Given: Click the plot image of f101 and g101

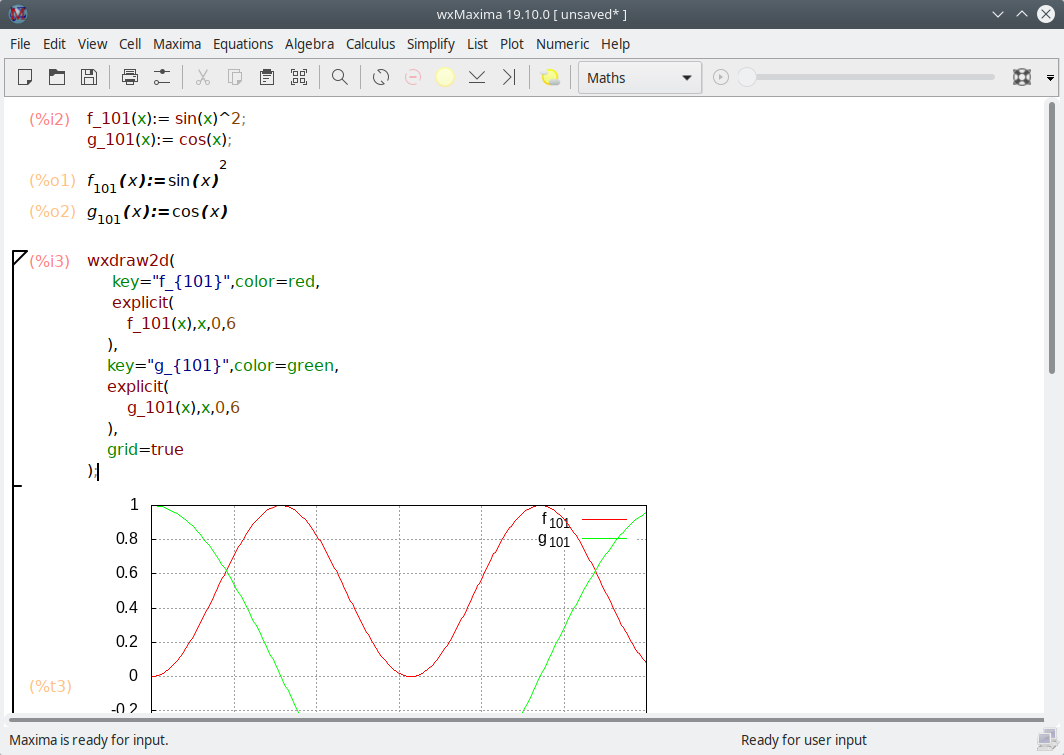Looking at the screenshot, I should [x=380, y=606].
